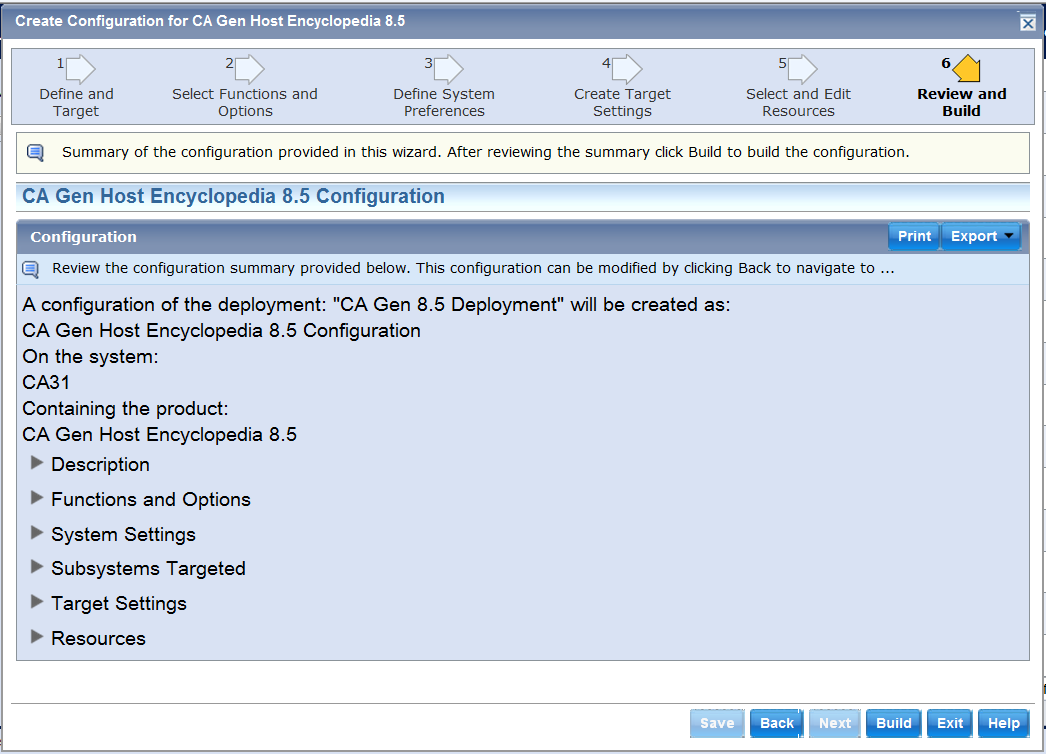
Task: Exit the configuration wizard
Action: click(950, 723)
